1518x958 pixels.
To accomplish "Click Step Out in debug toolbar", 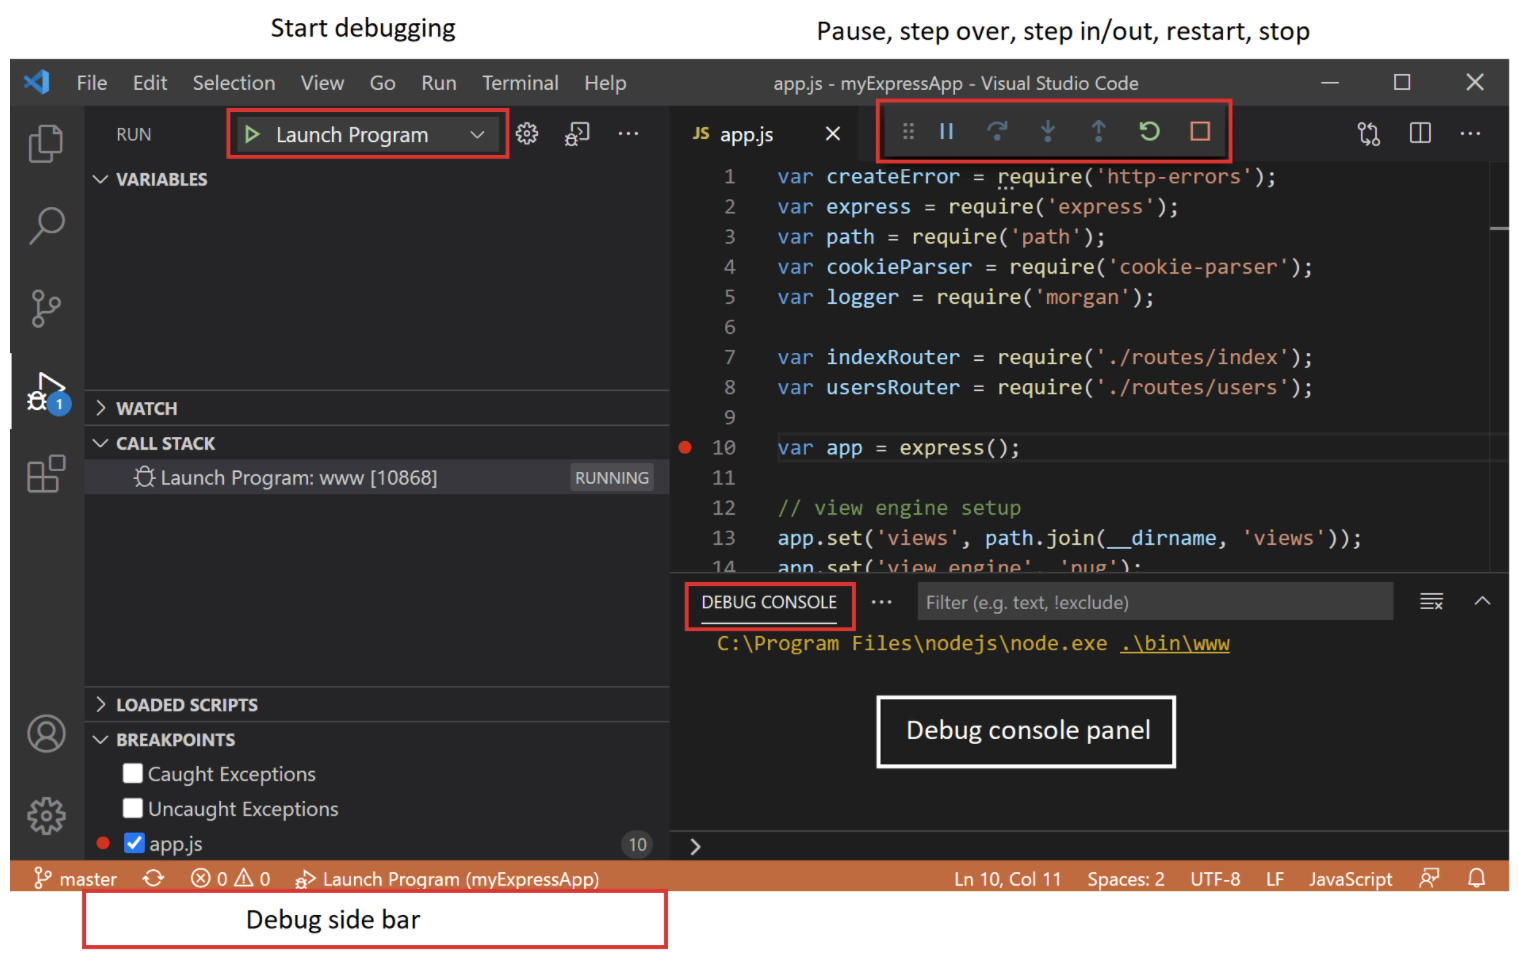I will click(x=1098, y=131).
